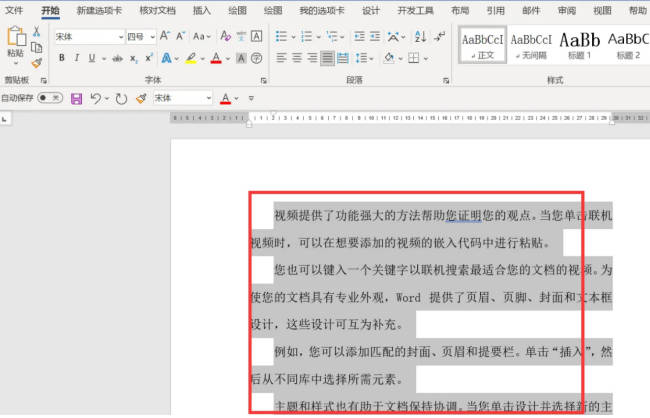
Task: Increase paragraph indent
Action: 375,36
